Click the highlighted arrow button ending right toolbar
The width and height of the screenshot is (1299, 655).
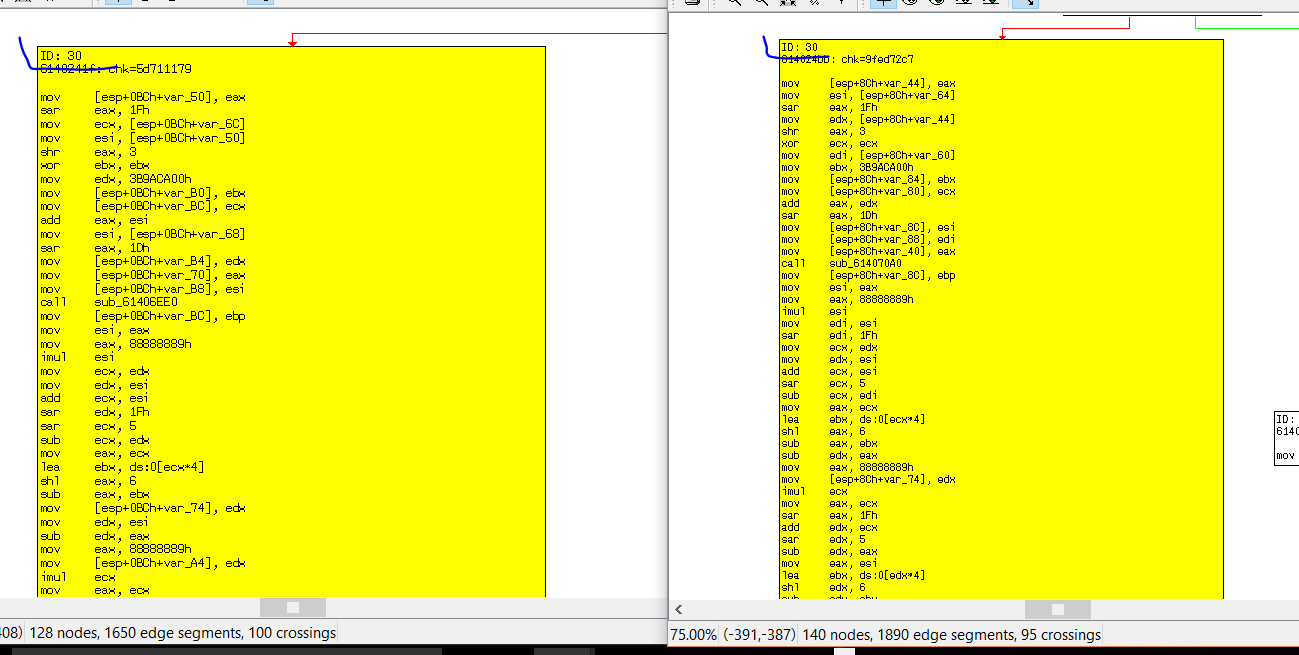(1025, 3)
